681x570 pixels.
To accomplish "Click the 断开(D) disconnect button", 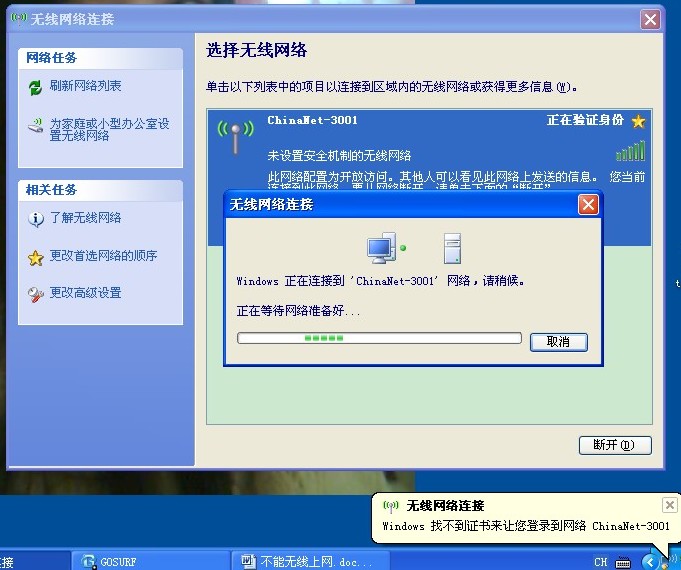I will 615,445.
